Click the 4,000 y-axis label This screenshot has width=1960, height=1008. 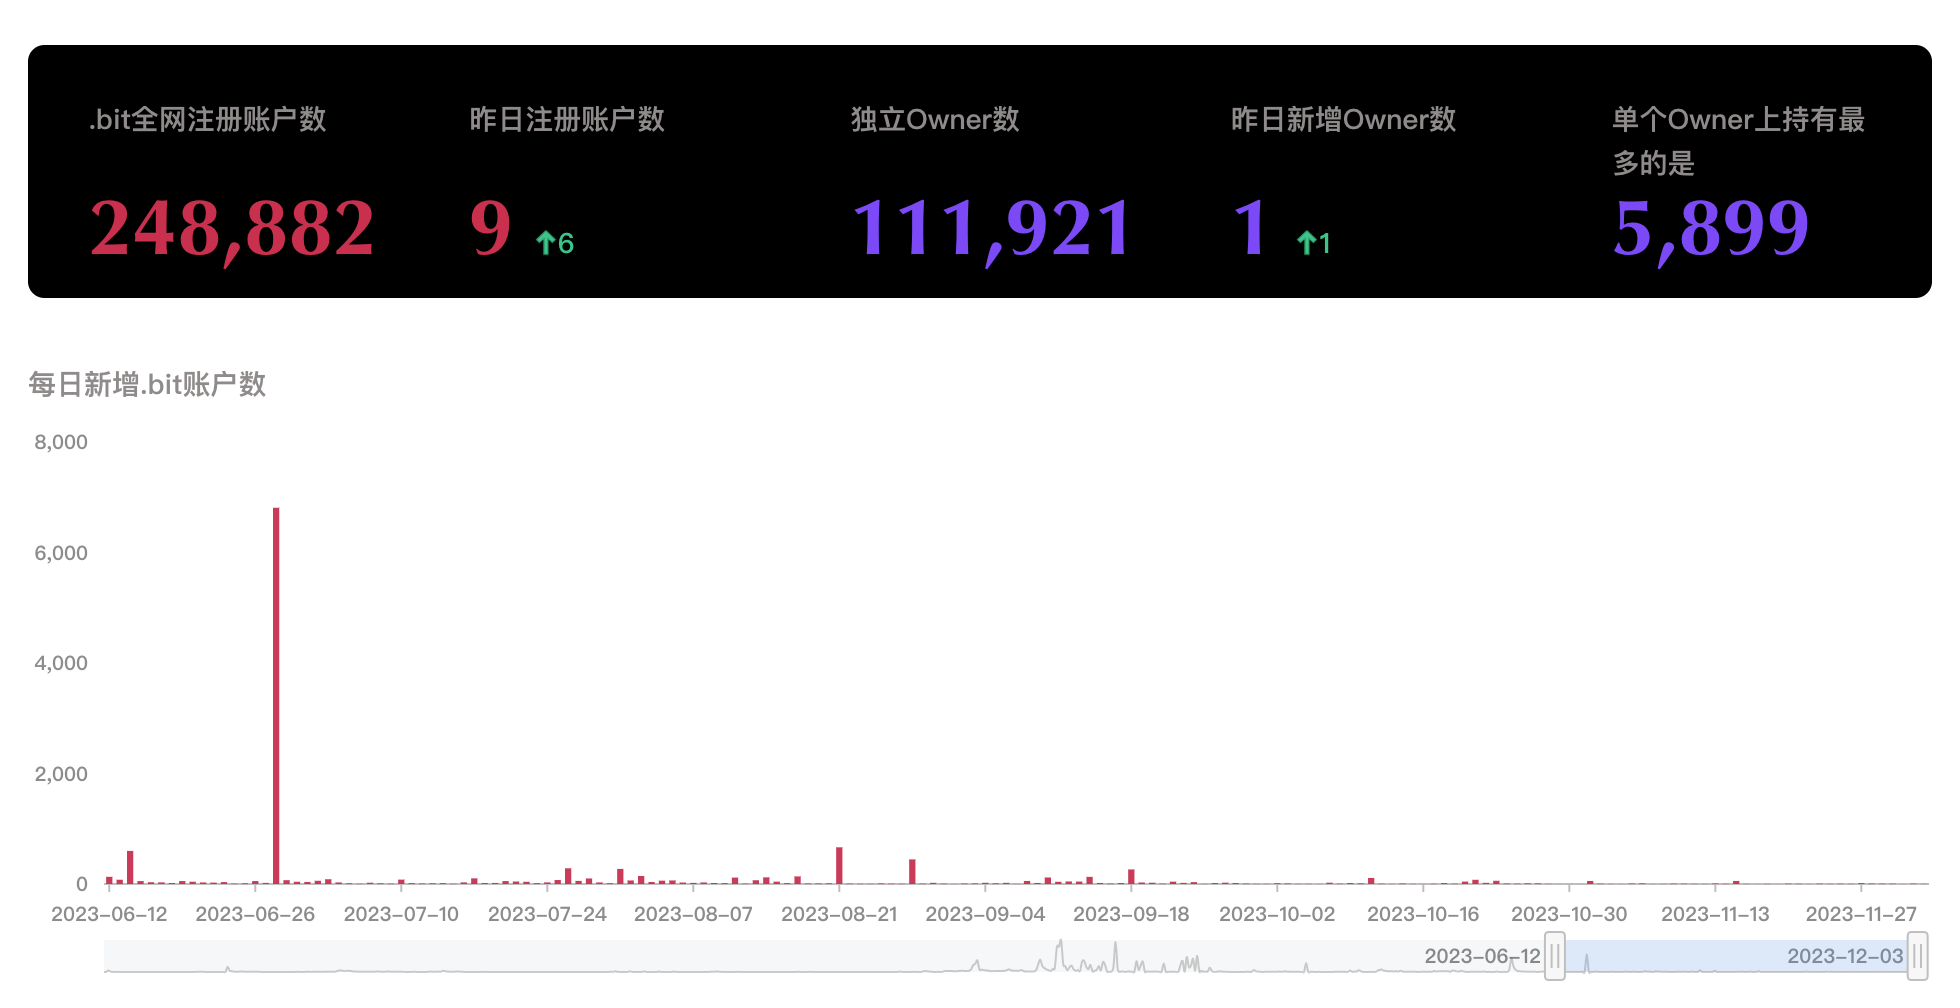click(x=61, y=663)
